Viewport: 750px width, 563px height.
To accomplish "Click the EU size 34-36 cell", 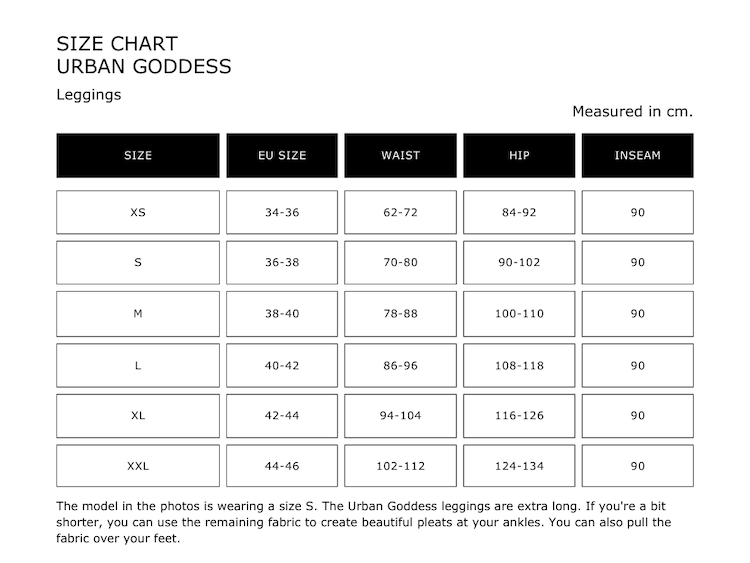I will [282, 213].
